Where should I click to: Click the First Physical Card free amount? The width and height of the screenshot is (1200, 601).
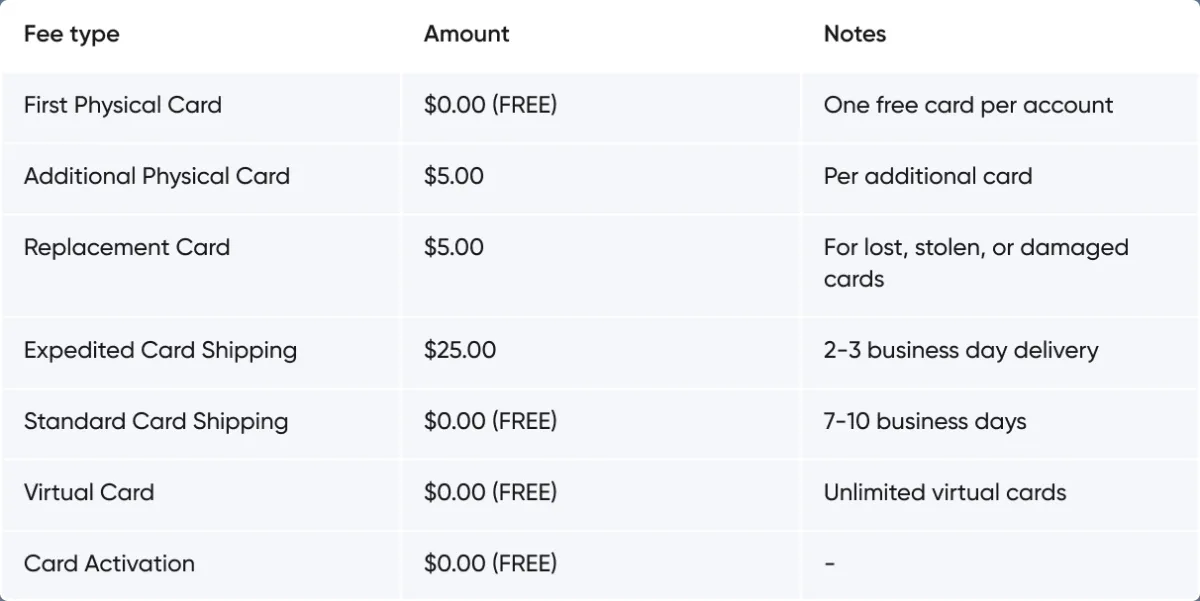(x=490, y=105)
